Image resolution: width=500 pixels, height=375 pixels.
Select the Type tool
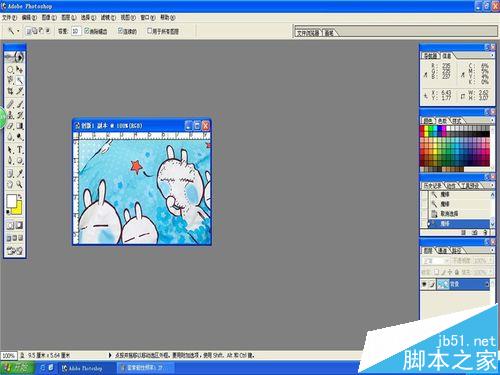point(20,150)
